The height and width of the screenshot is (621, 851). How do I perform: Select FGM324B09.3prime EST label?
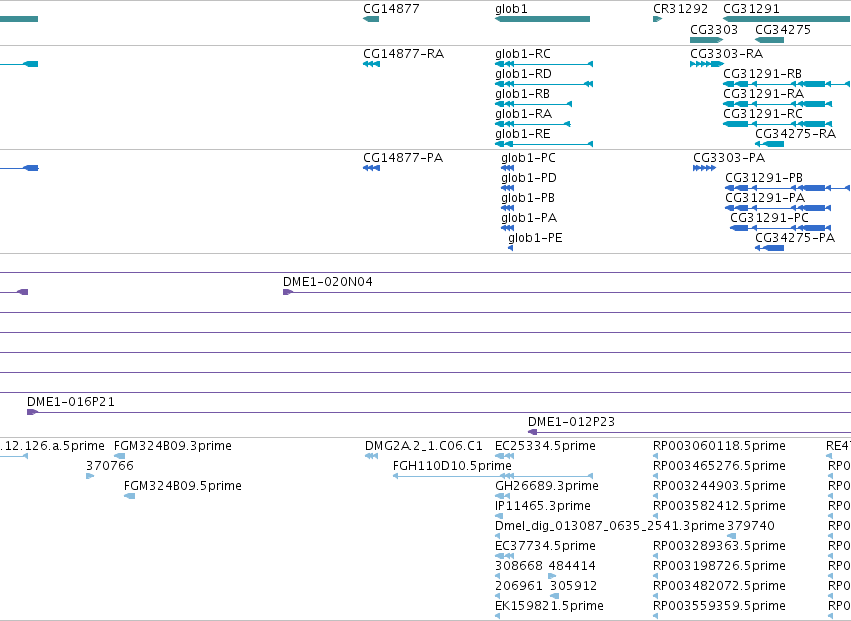point(173,446)
